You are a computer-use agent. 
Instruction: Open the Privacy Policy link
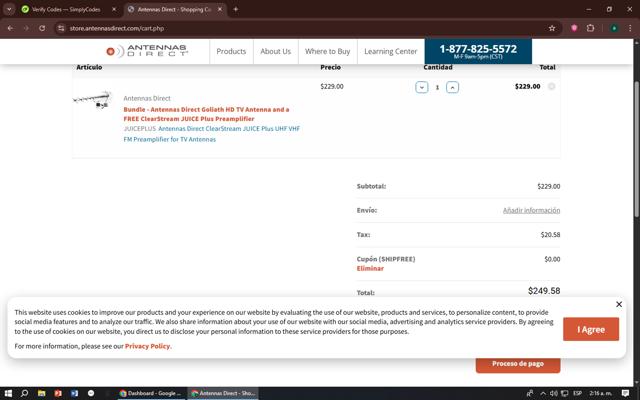pyautogui.click(x=147, y=346)
